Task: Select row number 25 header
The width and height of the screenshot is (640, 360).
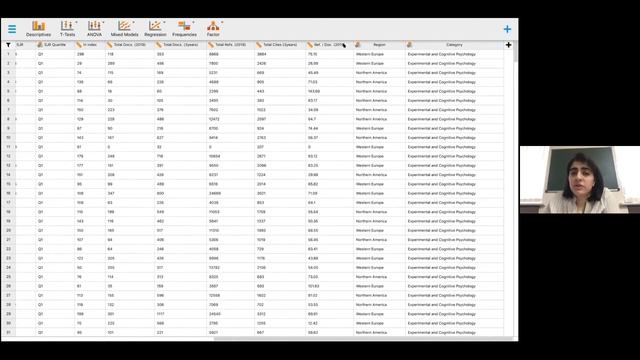Action: click(x=8, y=277)
